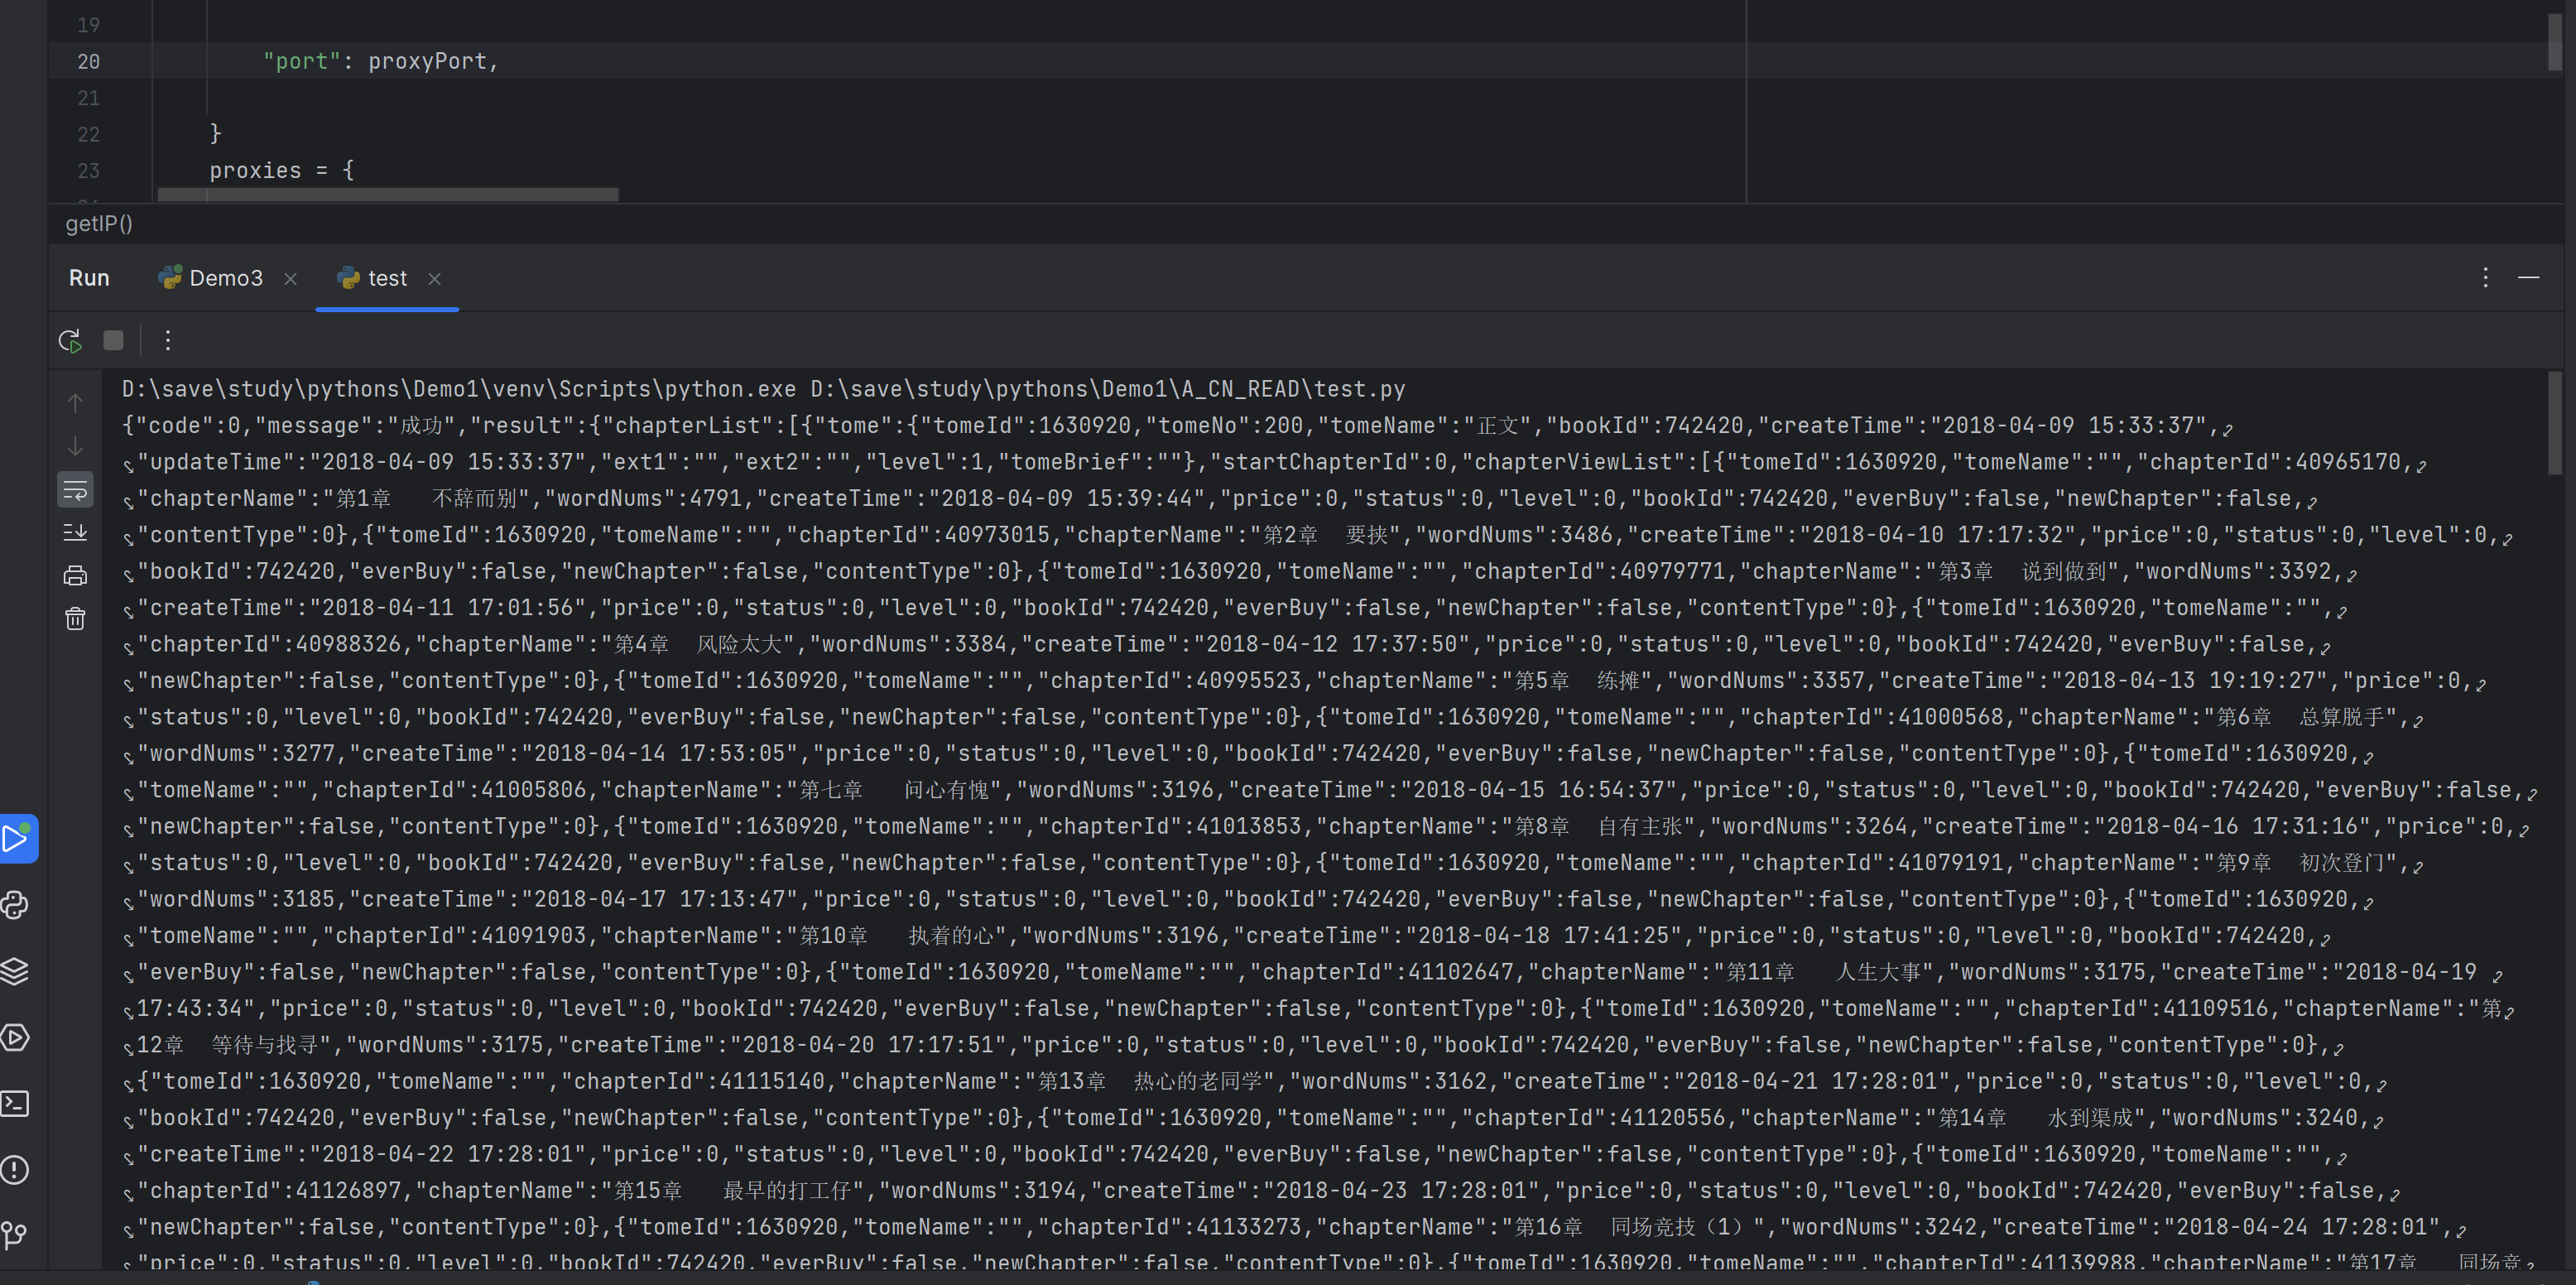The height and width of the screenshot is (1285, 2576).
Task: Open Python Console tool window
Action: [x=15, y=905]
